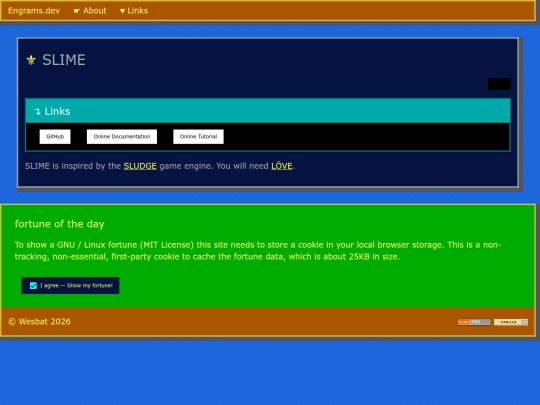Open the Online Tutorial button
The image size is (540, 405).
pos(198,136)
